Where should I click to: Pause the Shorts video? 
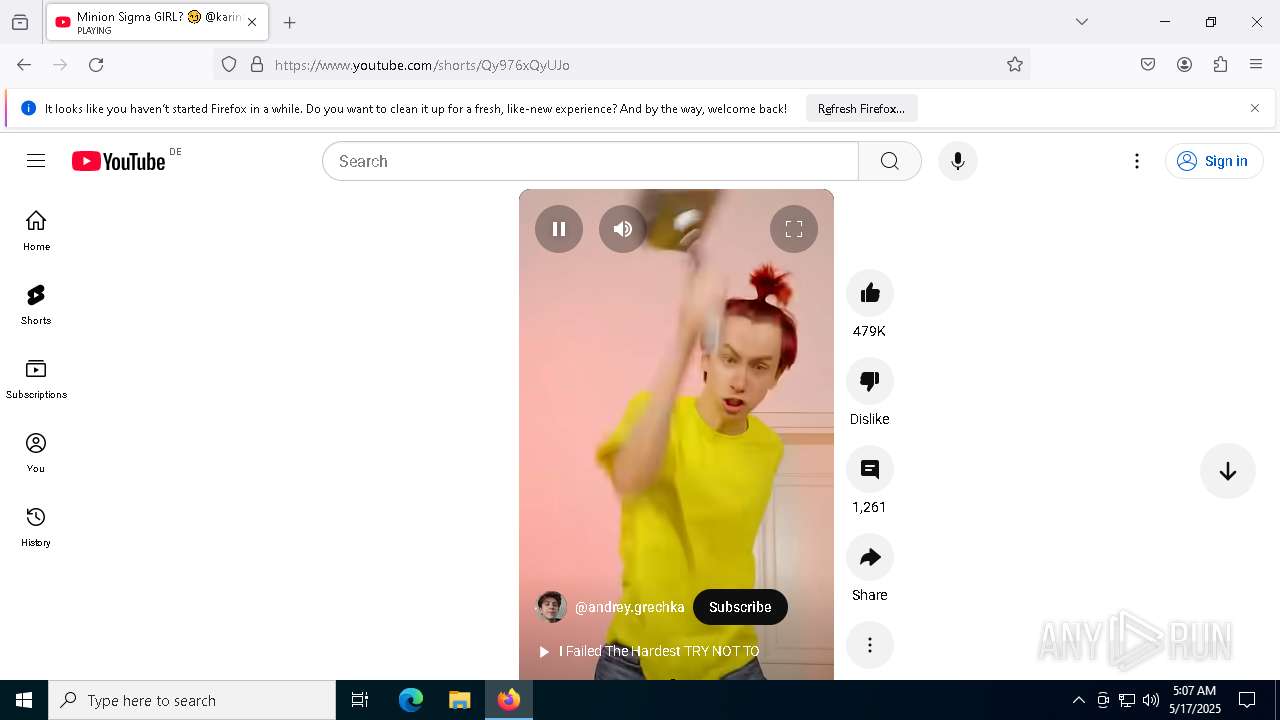(559, 229)
